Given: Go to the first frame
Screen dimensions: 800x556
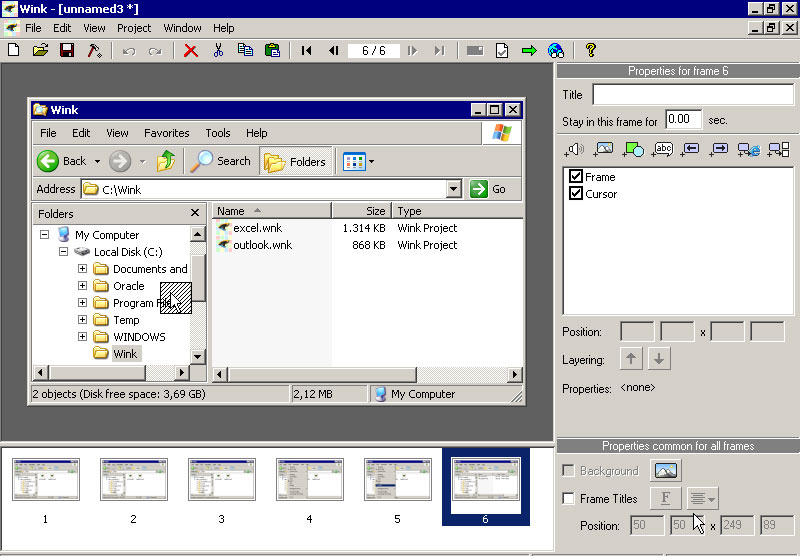Looking at the screenshot, I should [x=306, y=50].
